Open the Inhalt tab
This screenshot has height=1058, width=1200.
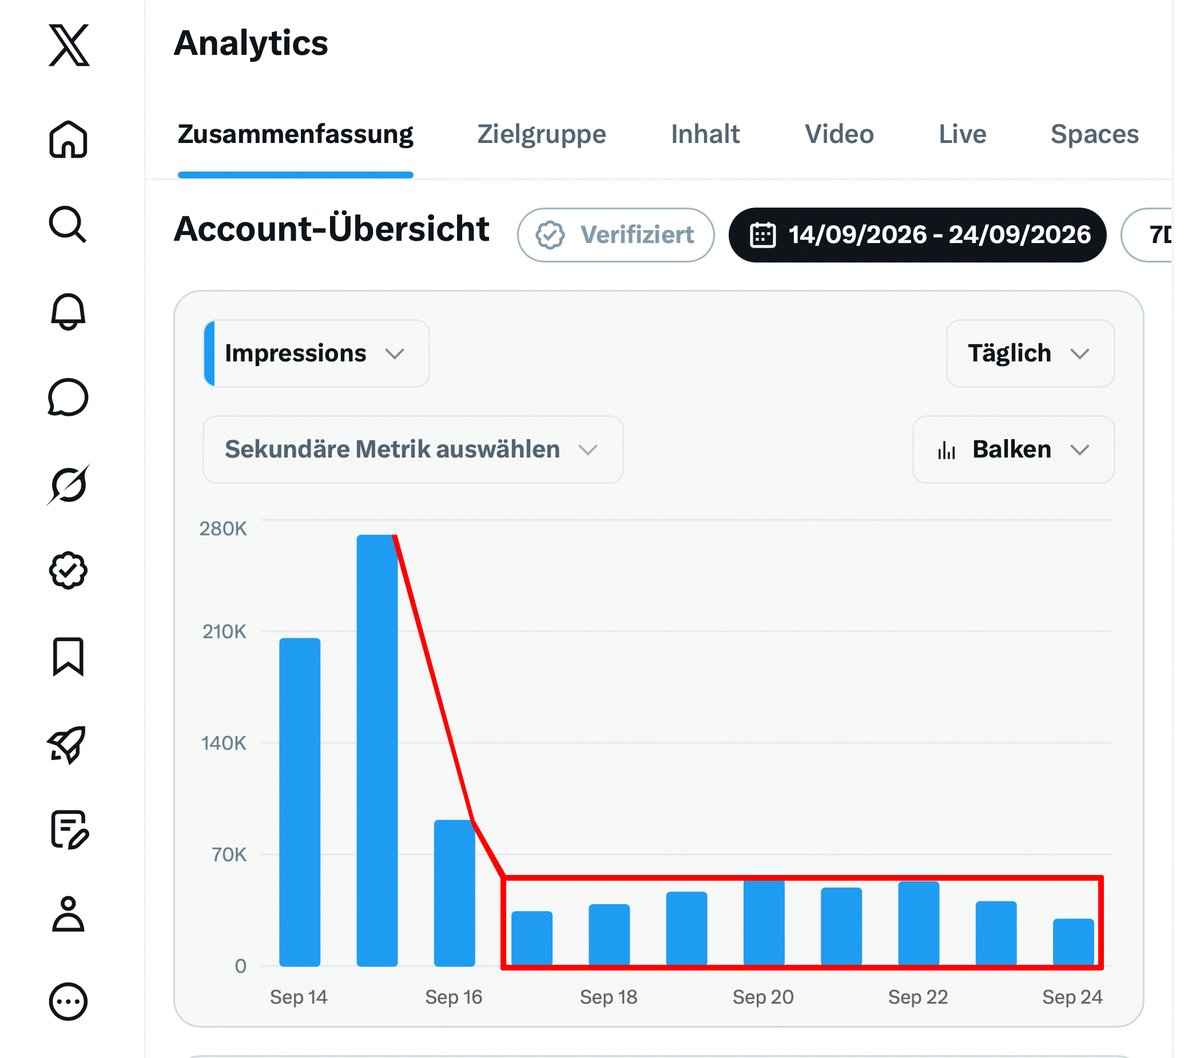coord(705,134)
